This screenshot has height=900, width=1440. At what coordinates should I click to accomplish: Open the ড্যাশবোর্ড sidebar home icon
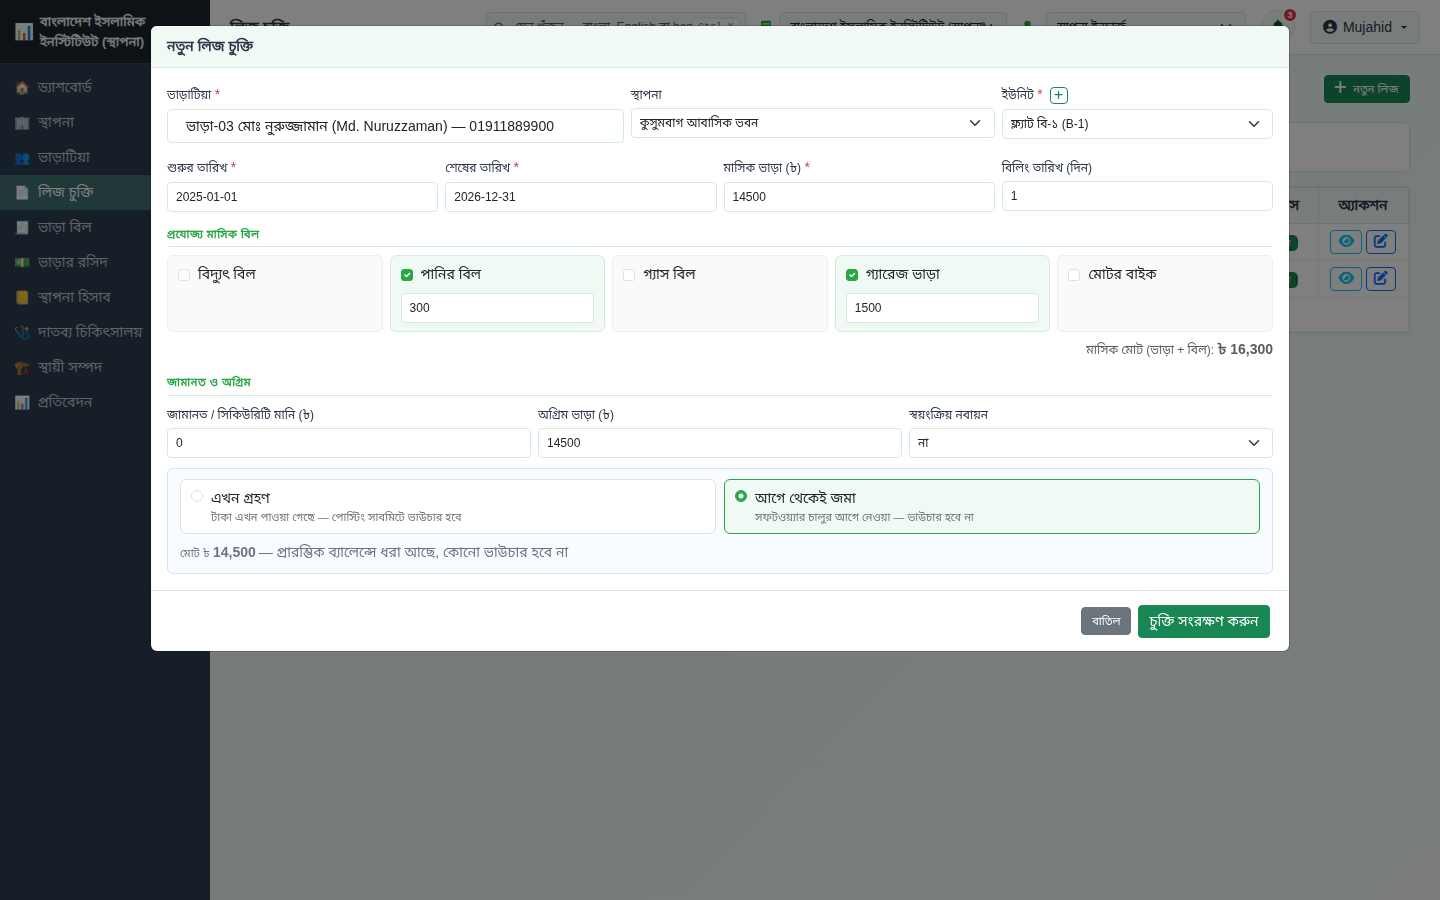(x=22, y=88)
